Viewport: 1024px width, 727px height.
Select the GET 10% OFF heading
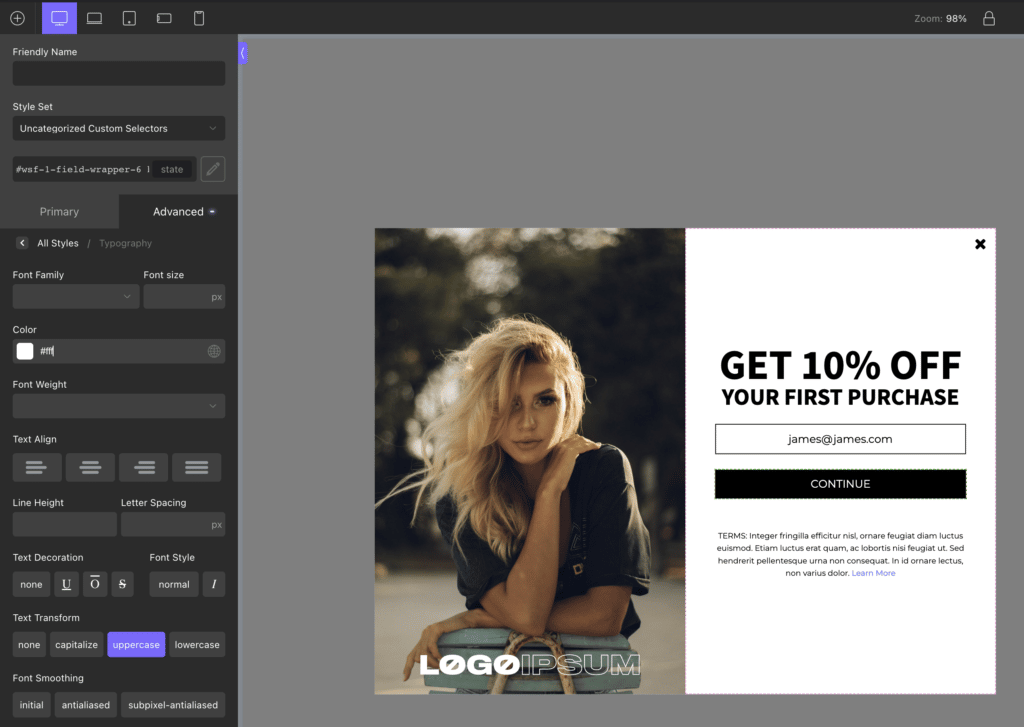pyautogui.click(x=840, y=366)
